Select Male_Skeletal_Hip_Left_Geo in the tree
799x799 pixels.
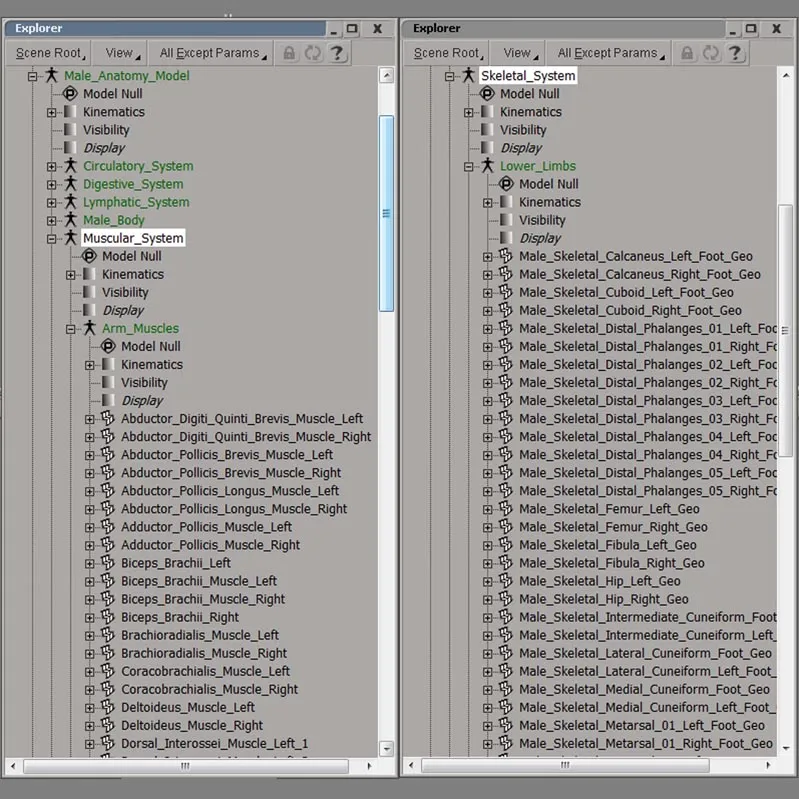point(599,581)
